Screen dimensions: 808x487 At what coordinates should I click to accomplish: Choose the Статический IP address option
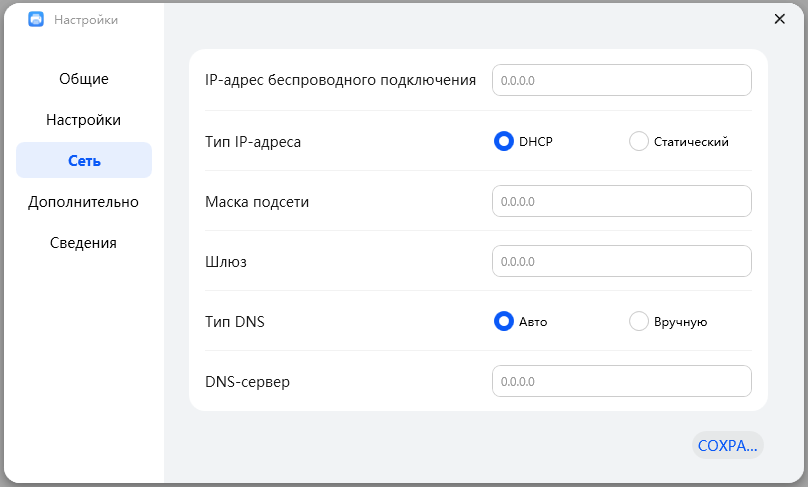point(639,141)
